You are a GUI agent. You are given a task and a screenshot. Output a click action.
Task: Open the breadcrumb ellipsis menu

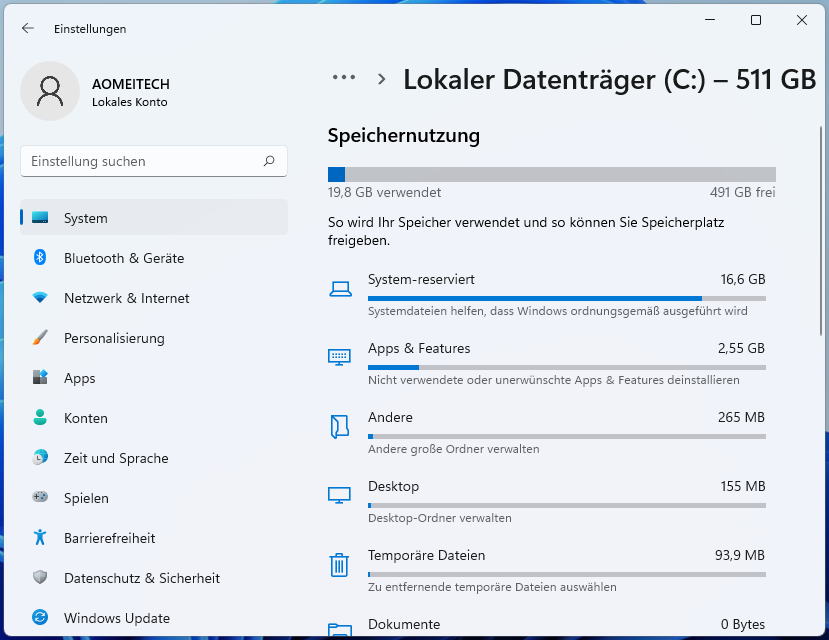(344, 77)
